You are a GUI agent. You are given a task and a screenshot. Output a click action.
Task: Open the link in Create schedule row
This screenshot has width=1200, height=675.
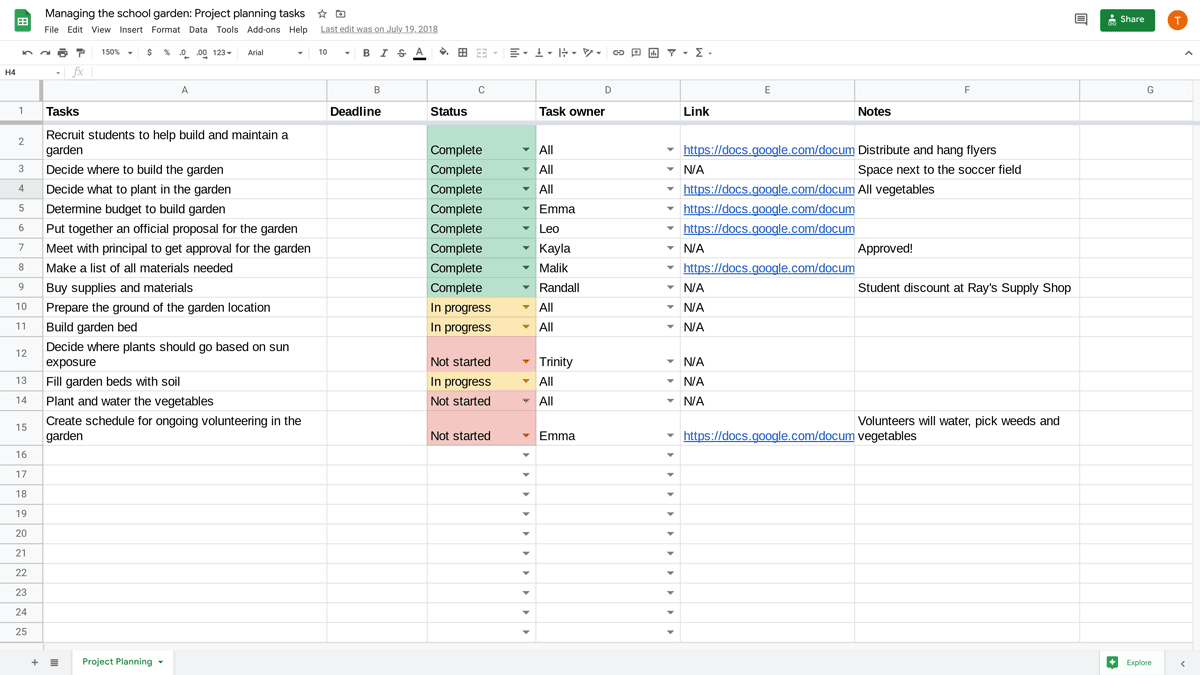[x=768, y=436]
